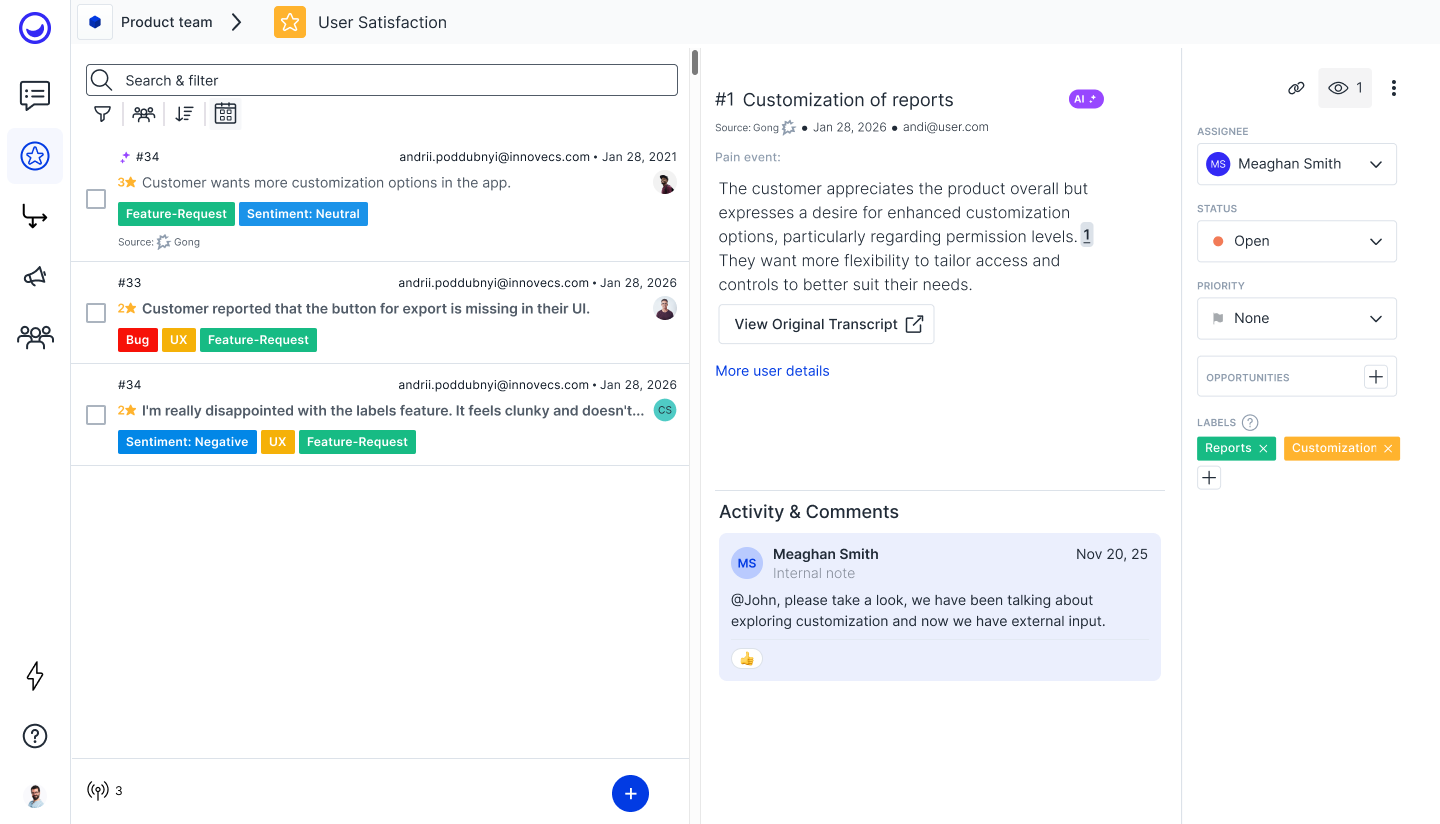Tick the labels feature feedback checkbox
1440x824 pixels.
(96, 415)
